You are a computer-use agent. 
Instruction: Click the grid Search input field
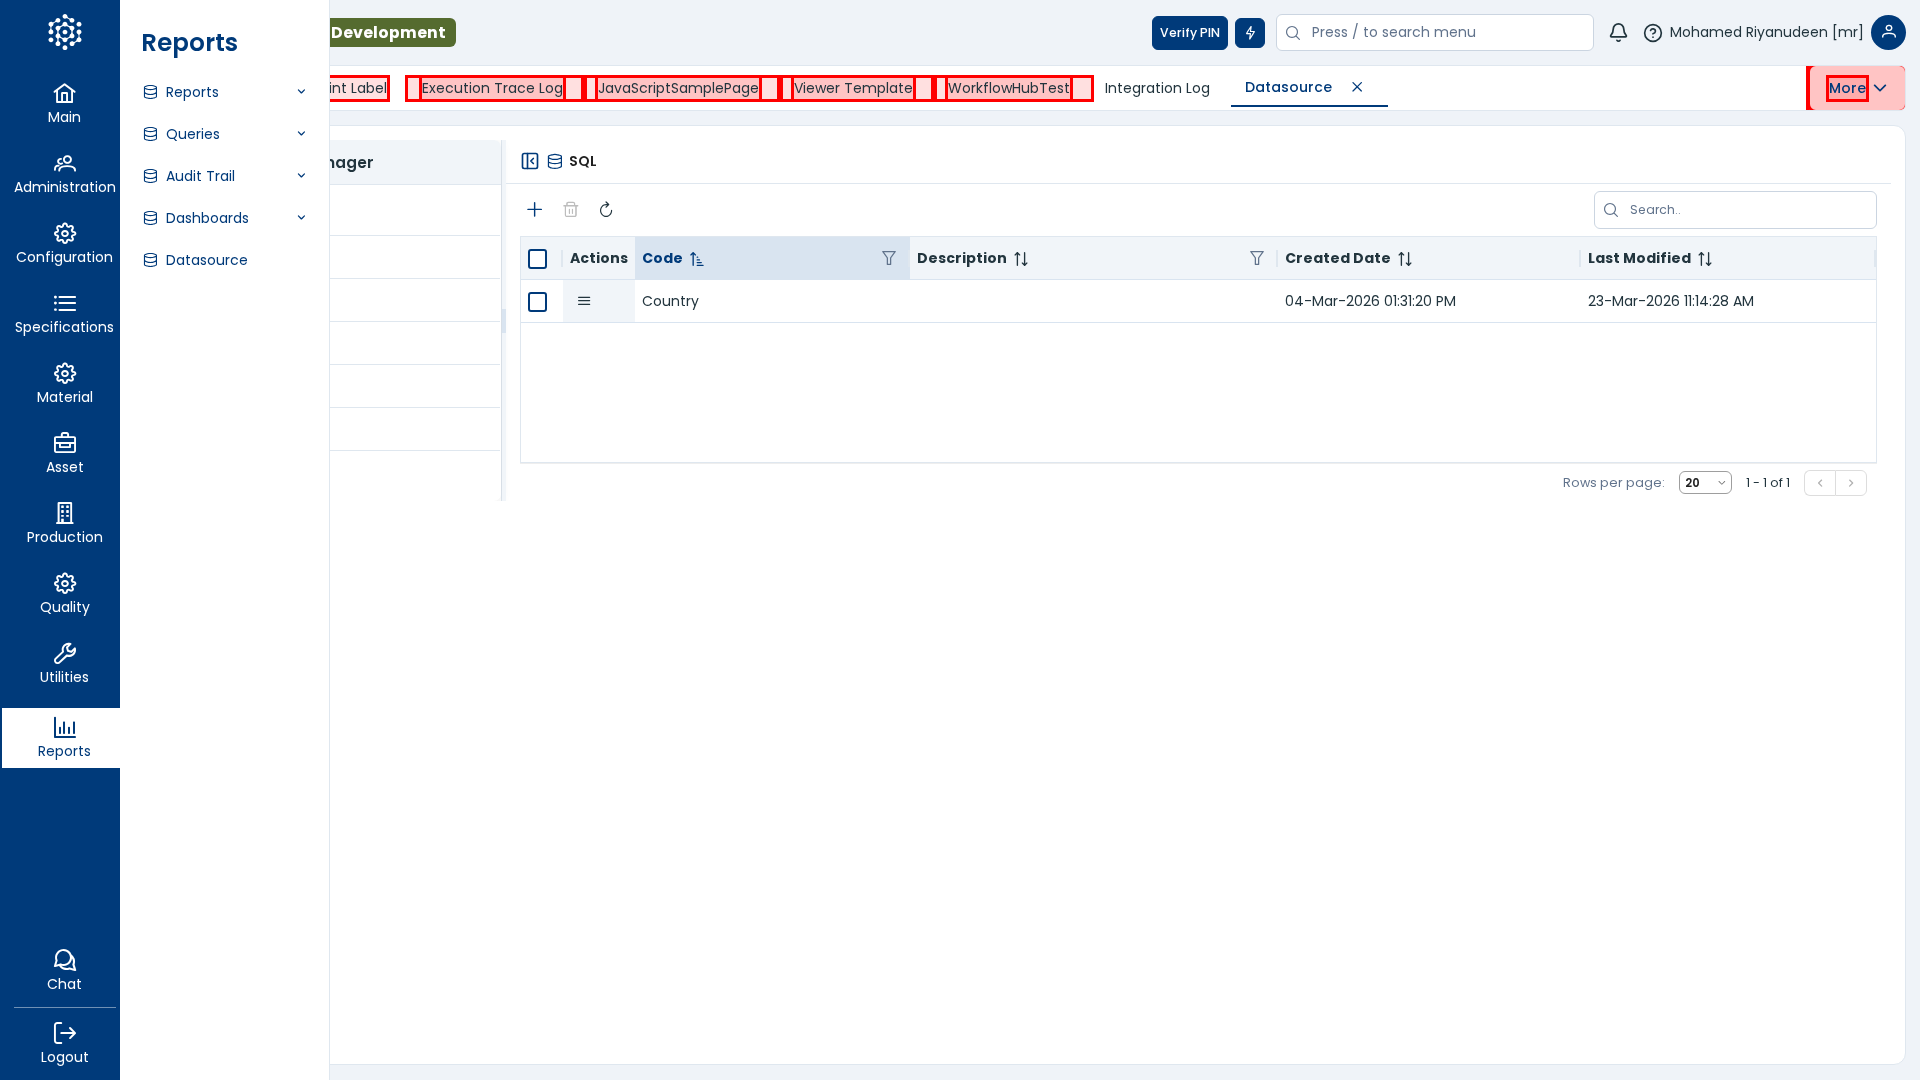pyautogui.click(x=1745, y=210)
